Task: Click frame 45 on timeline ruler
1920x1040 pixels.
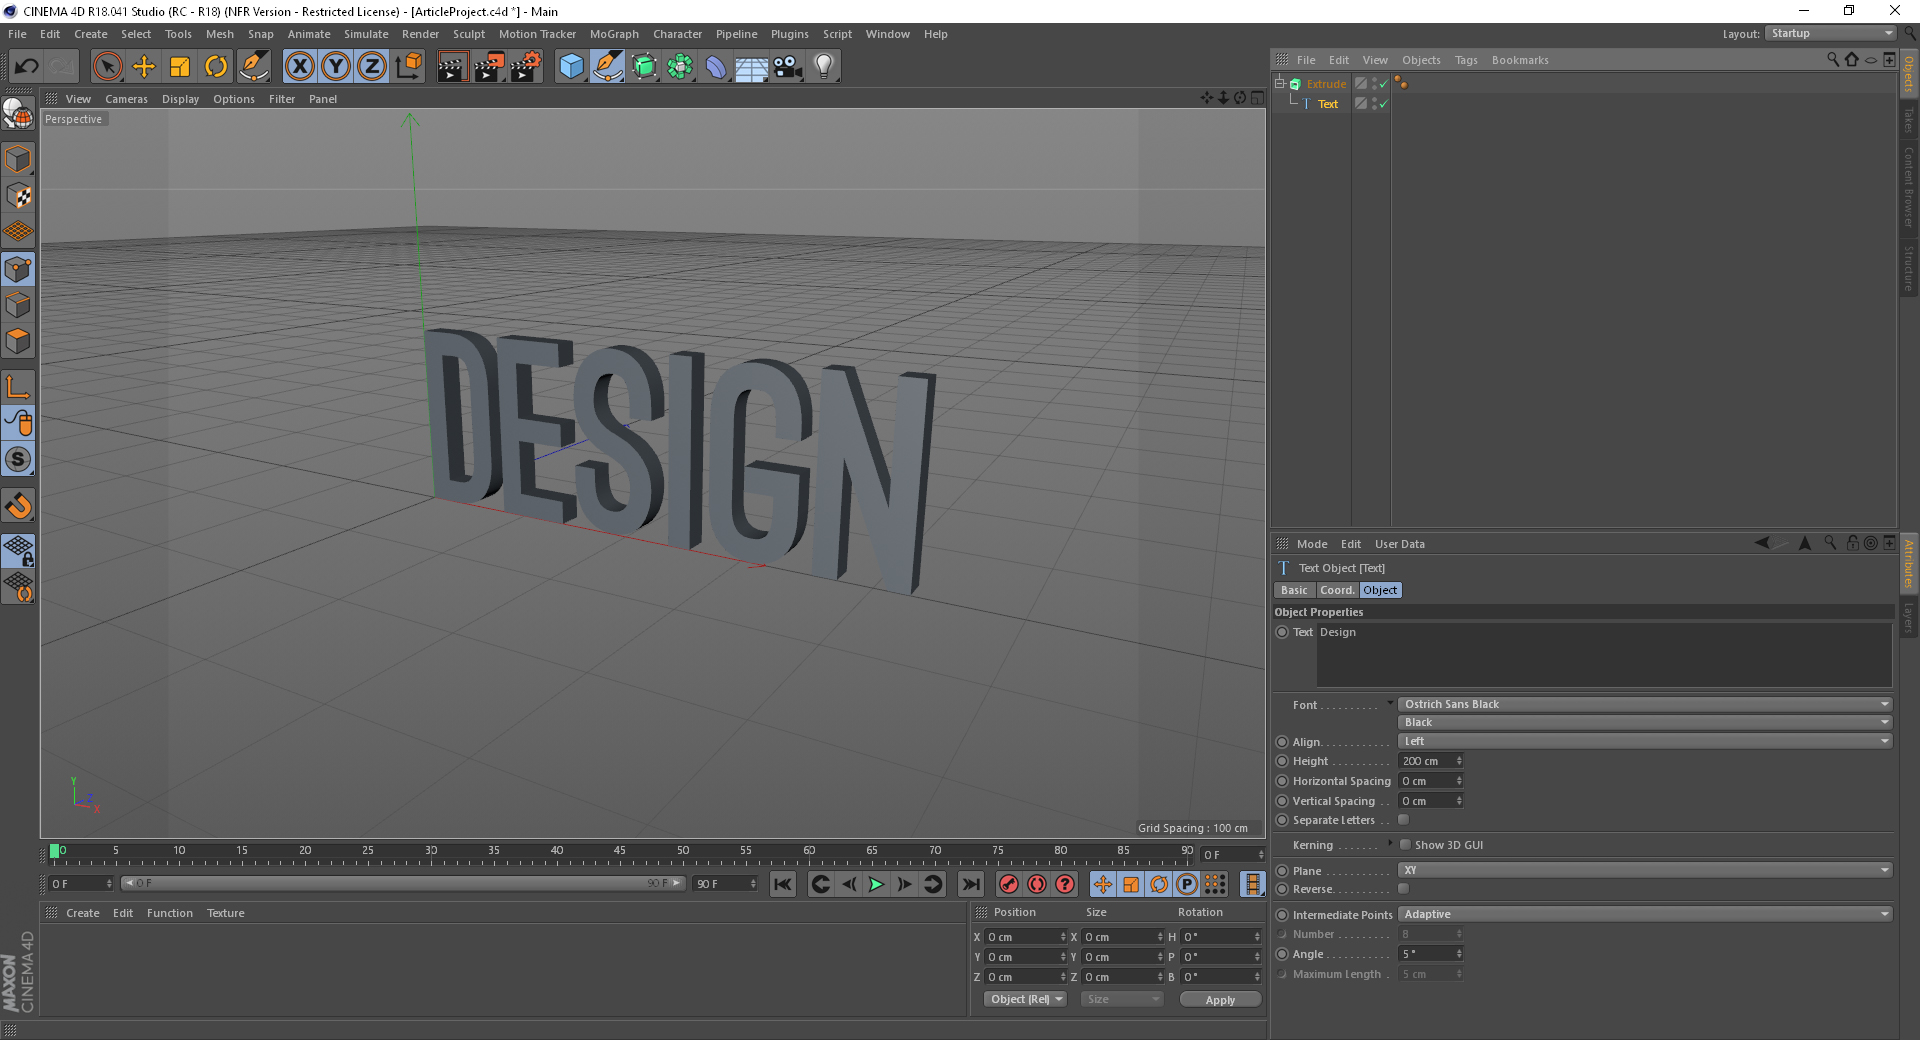Action: (x=620, y=853)
